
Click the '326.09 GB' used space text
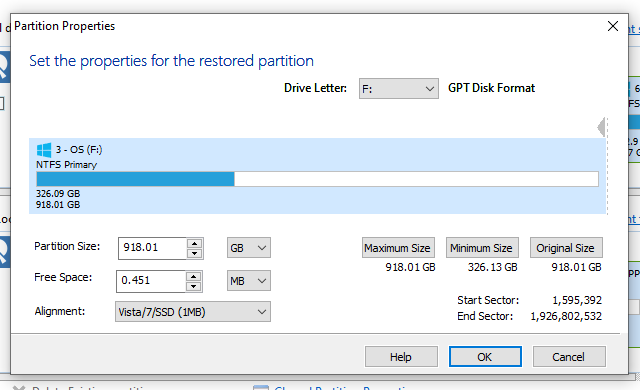tap(58, 193)
